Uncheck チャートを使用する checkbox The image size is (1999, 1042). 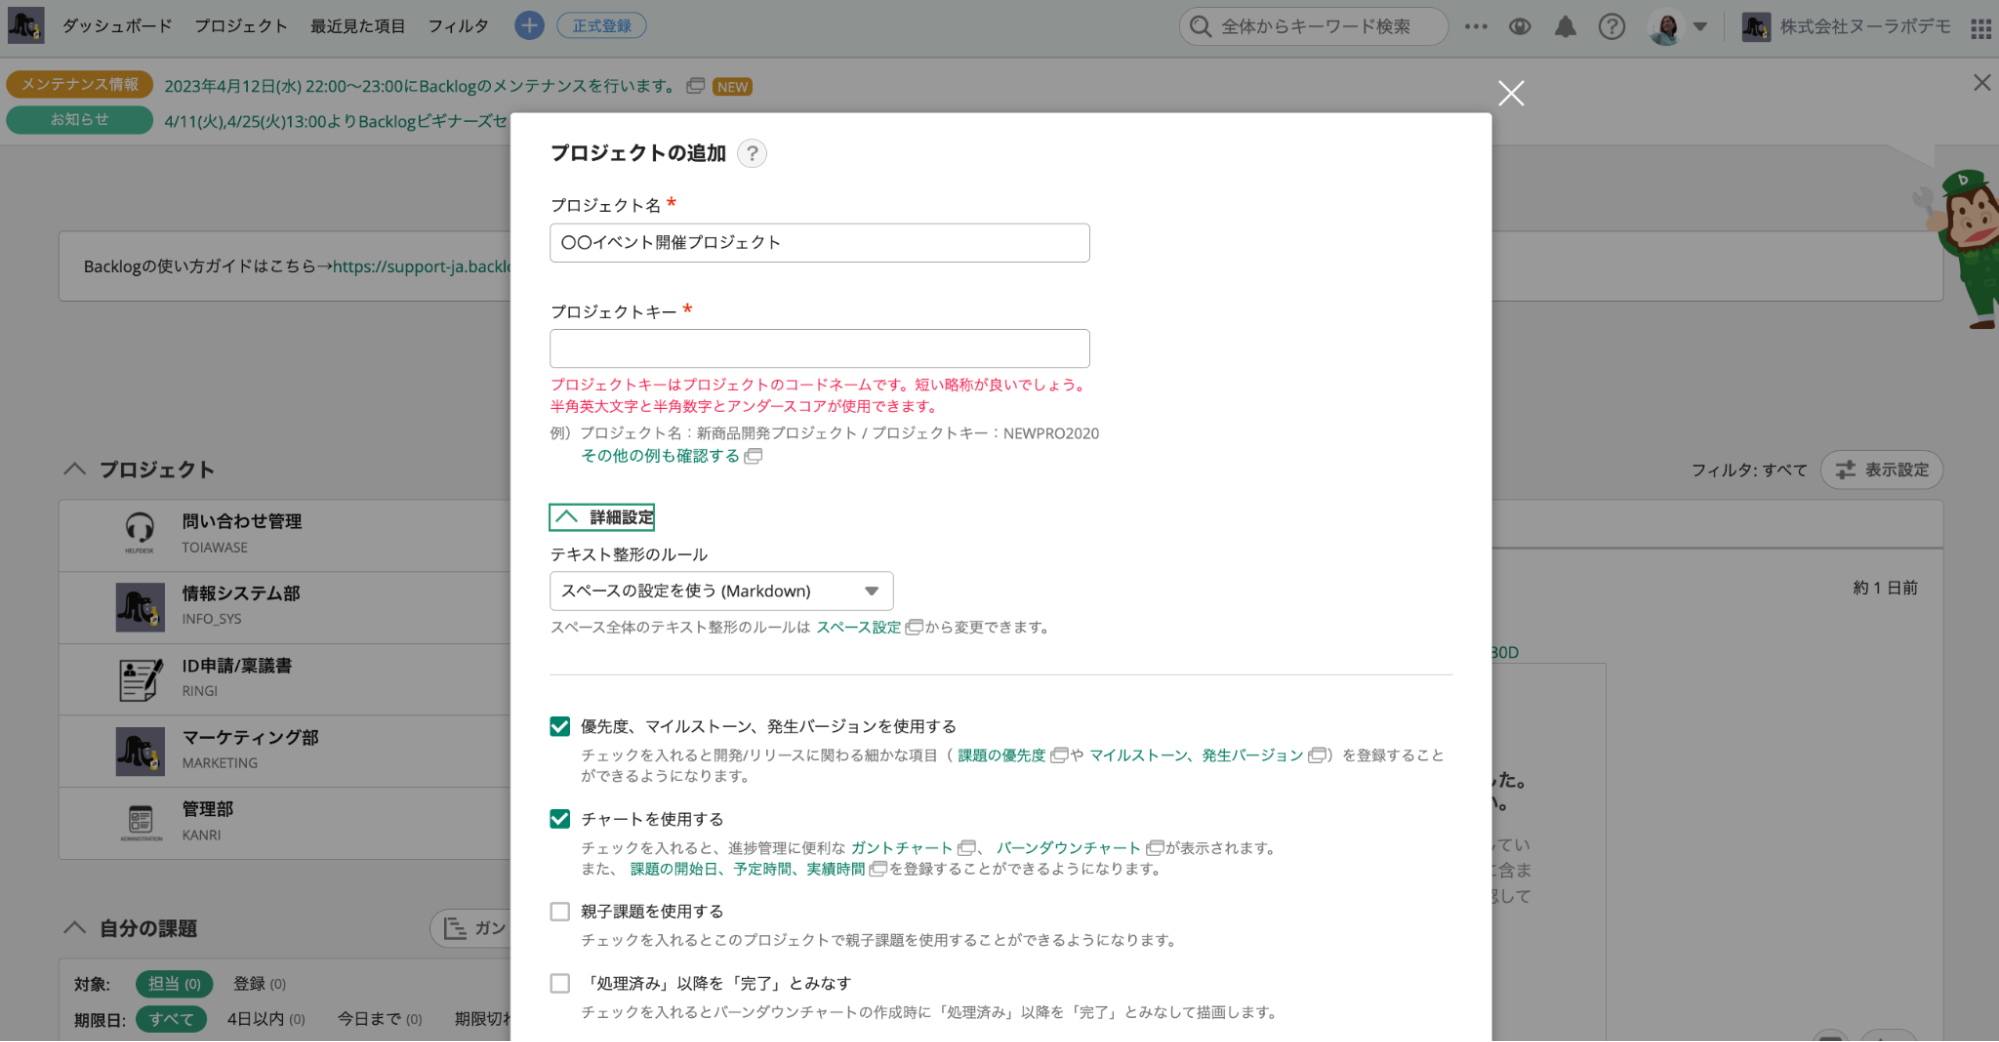(x=560, y=819)
